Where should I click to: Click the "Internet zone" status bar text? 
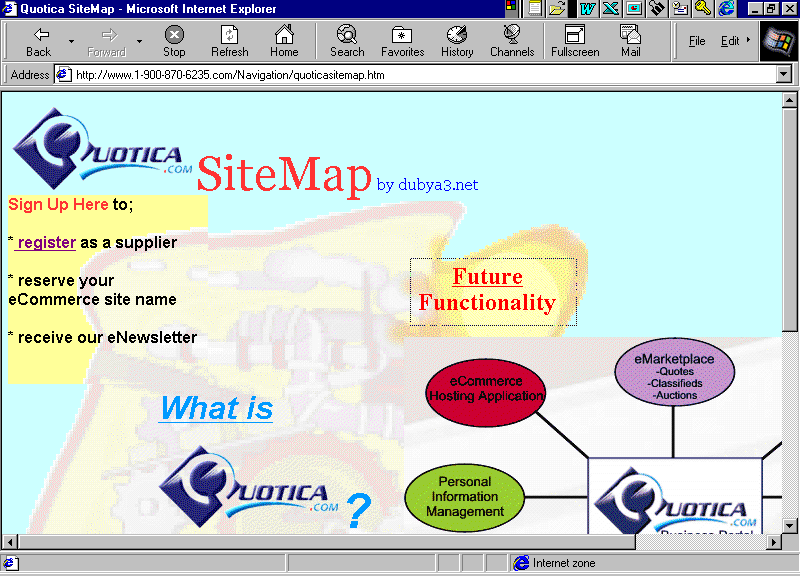pyautogui.click(x=564, y=563)
